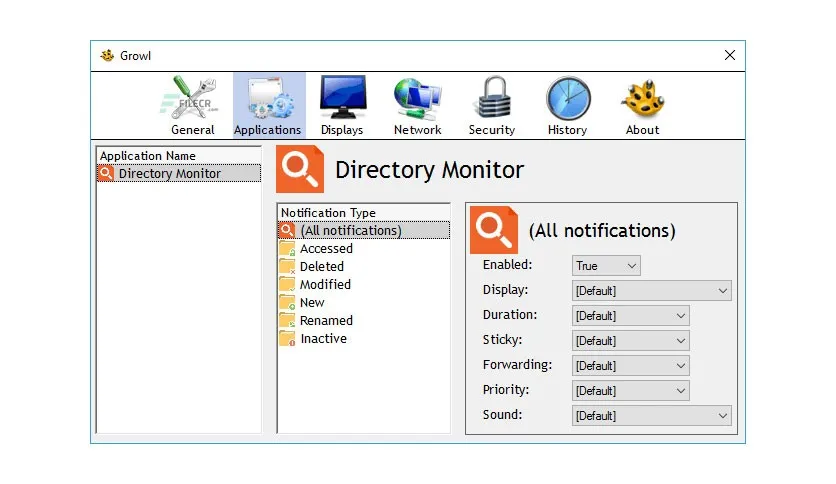View the History clock icon
This screenshot has height=484, width=836.
(568, 99)
